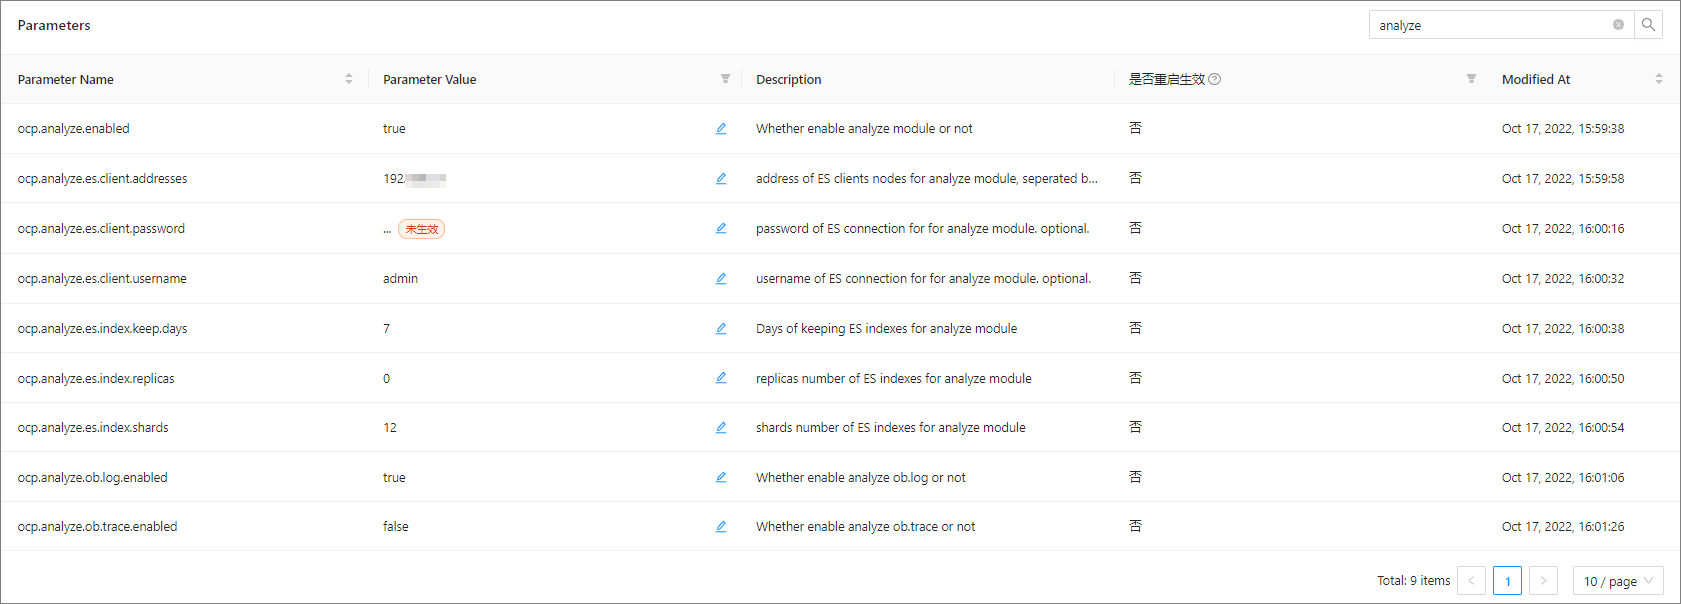The image size is (1681, 604).
Task: Edit the ocp.analyze.enabled parameter value
Action: tap(721, 129)
